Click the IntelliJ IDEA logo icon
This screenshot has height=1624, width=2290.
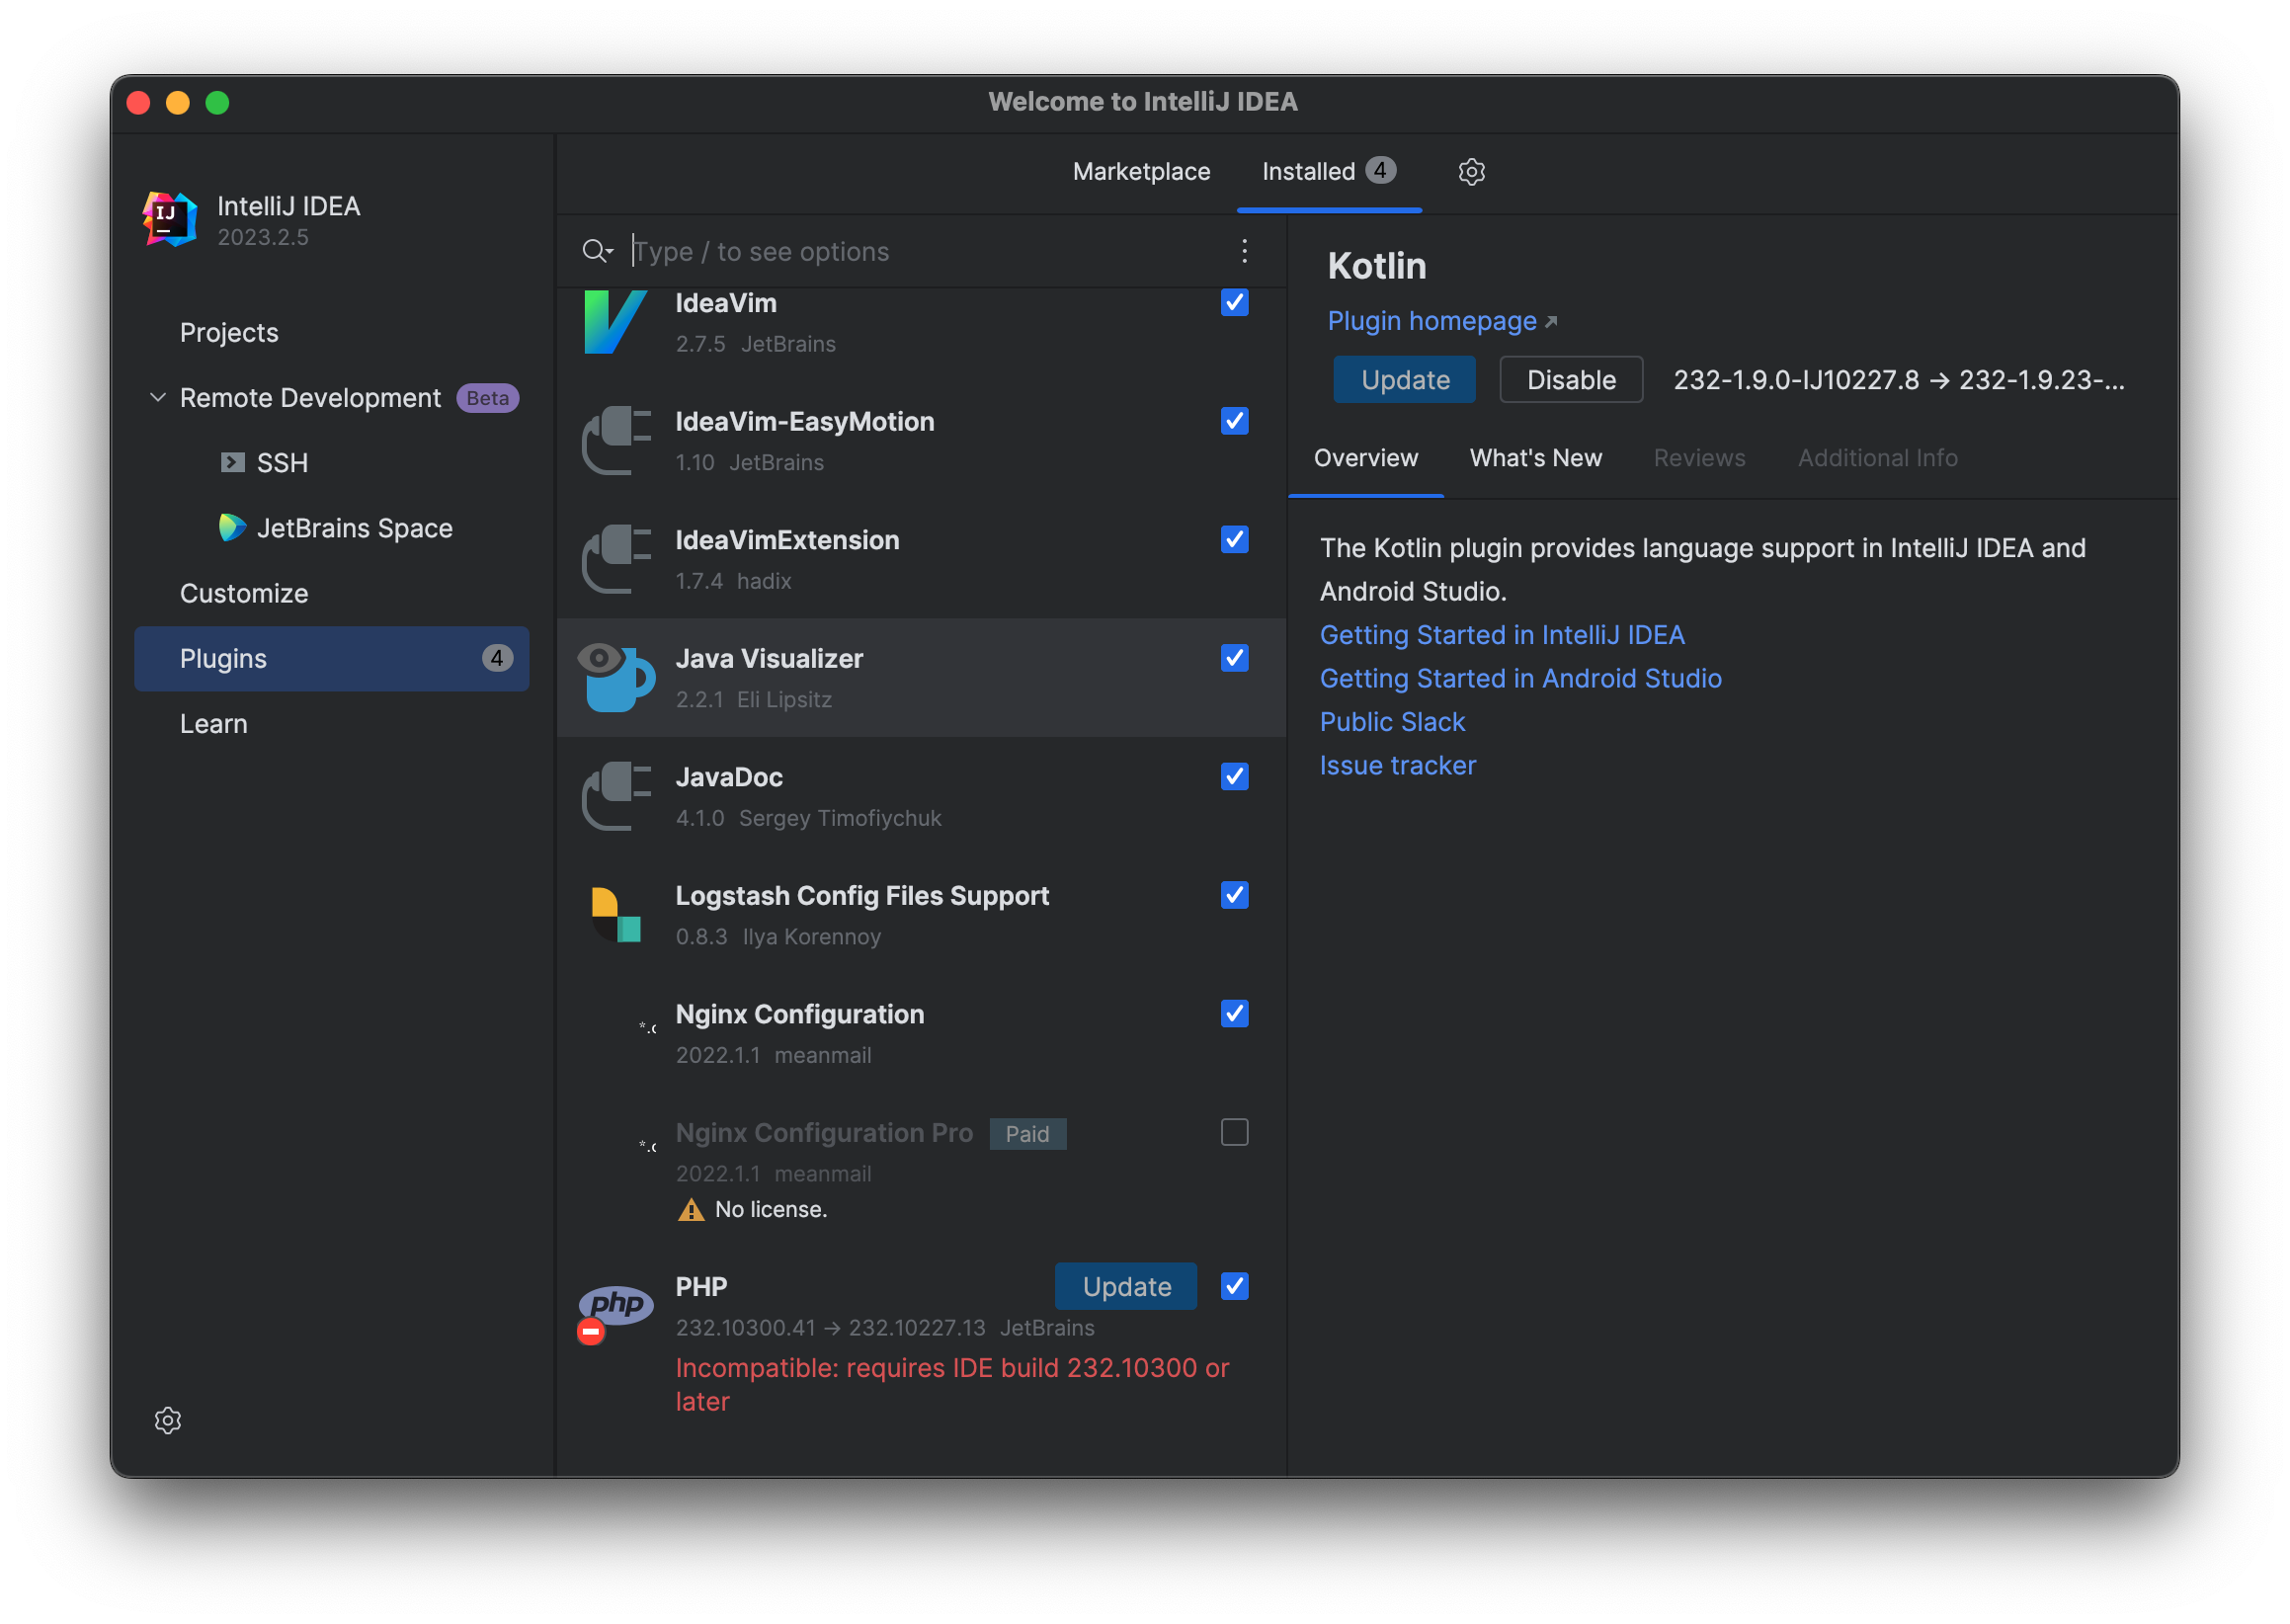coord(169,219)
